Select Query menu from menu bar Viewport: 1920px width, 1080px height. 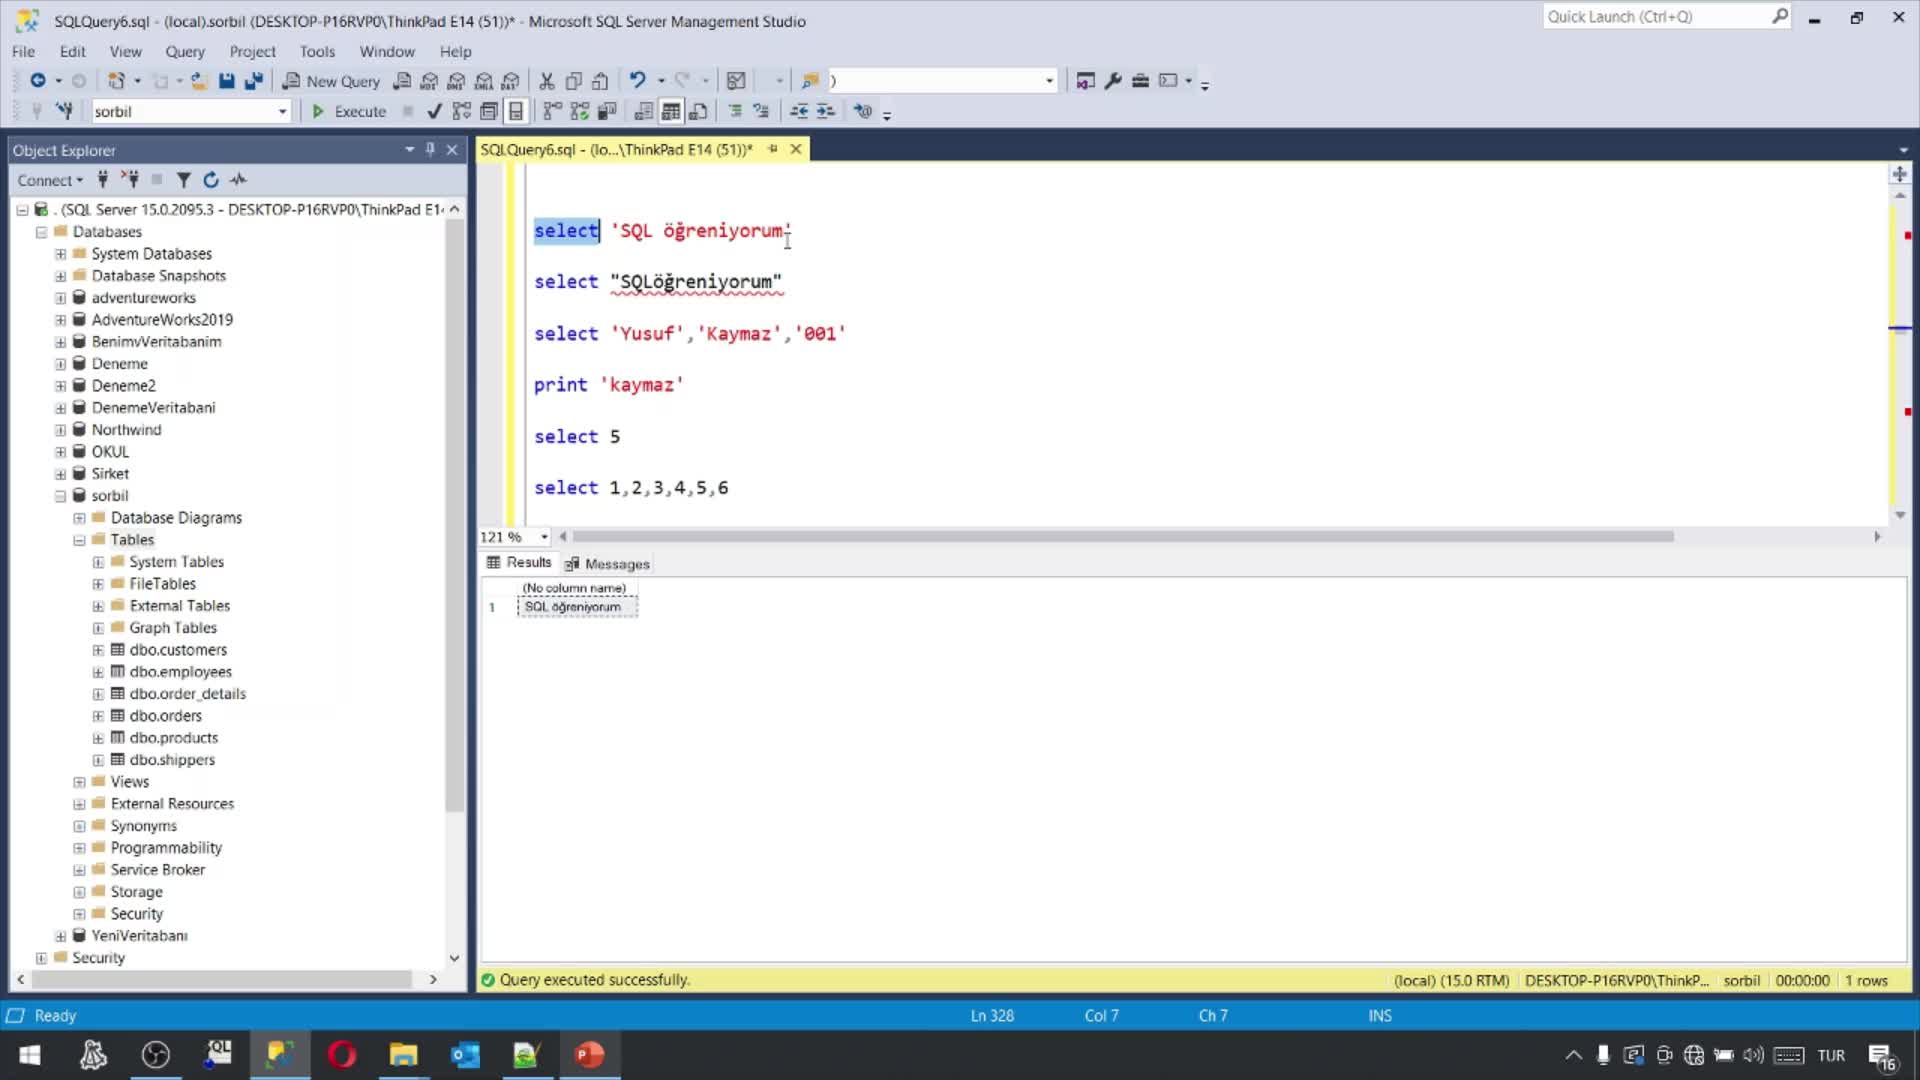185,50
